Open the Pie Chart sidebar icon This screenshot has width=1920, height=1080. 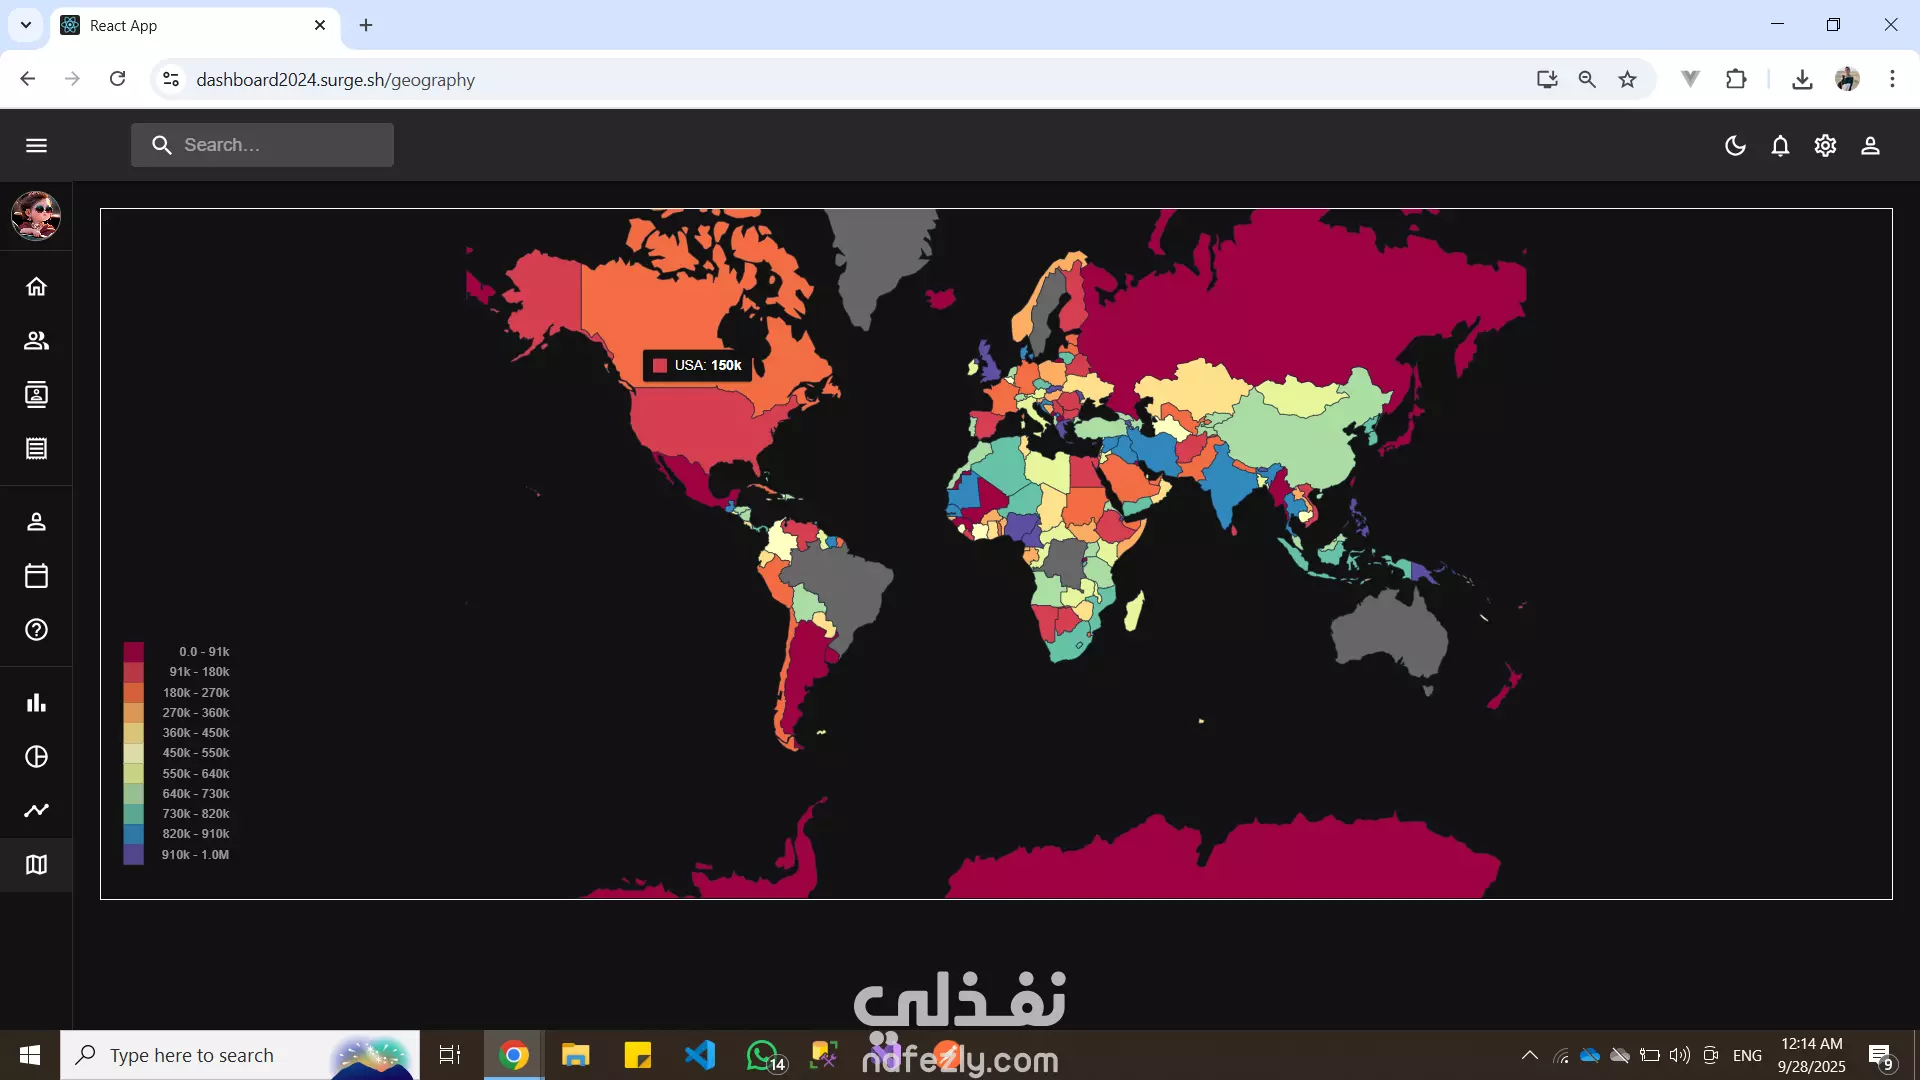(x=37, y=757)
